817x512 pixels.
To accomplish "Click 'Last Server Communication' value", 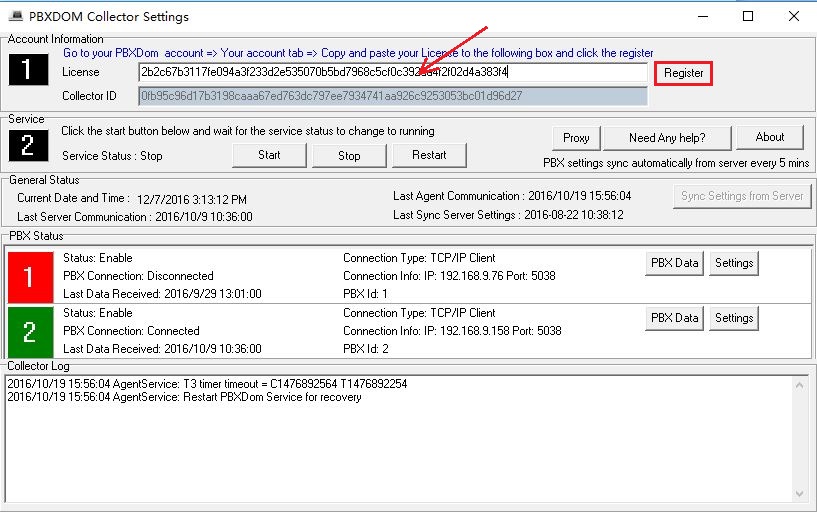I will [x=204, y=217].
